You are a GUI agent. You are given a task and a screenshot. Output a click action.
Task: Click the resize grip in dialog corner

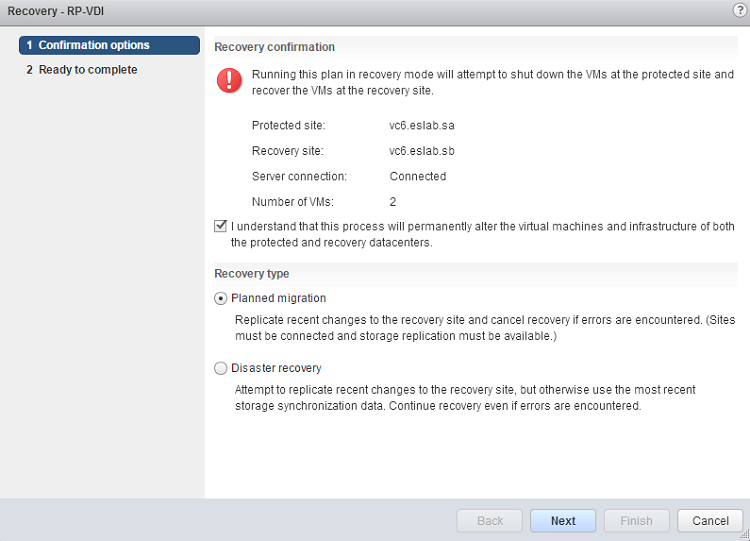(x=743, y=535)
